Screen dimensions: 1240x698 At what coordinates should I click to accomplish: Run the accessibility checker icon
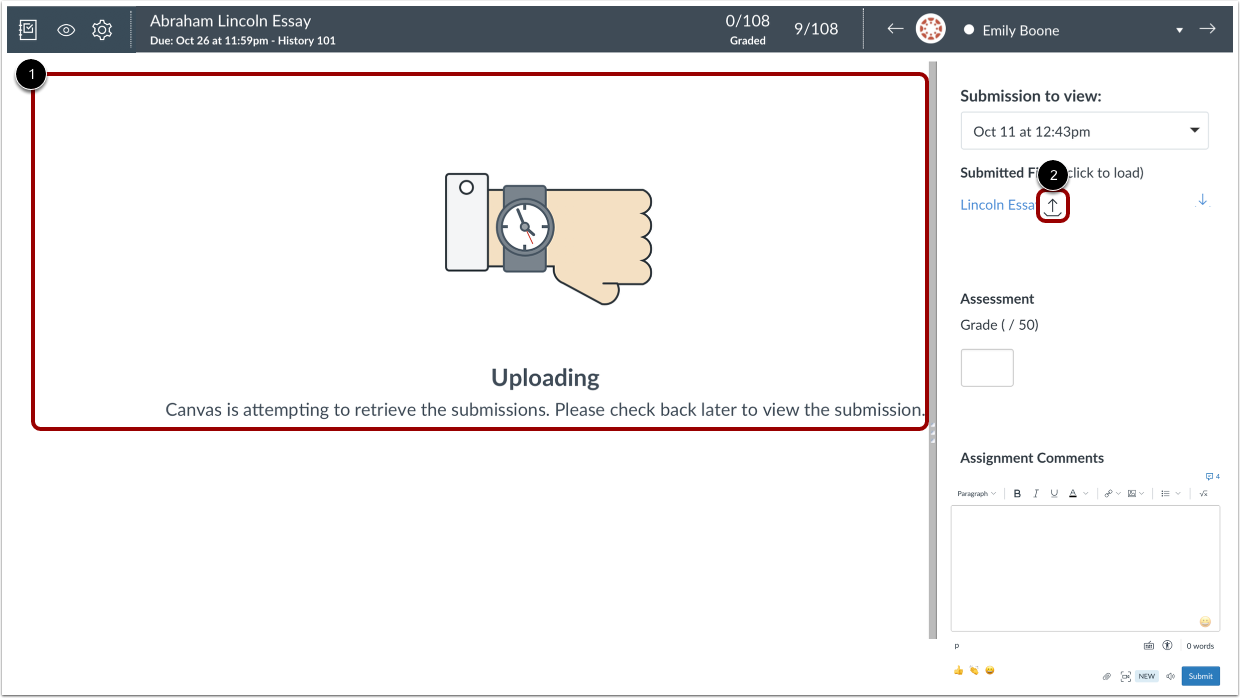pyautogui.click(x=1167, y=646)
